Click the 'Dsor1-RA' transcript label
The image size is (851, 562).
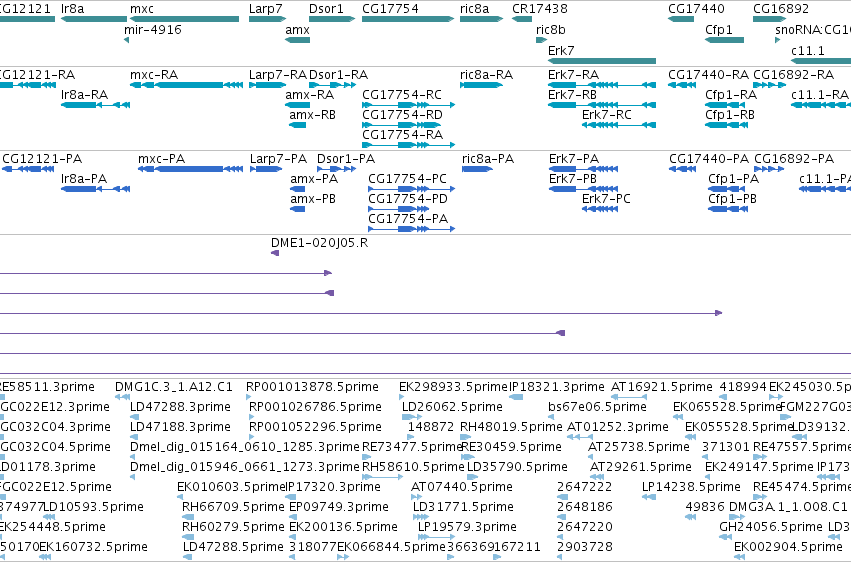[339, 74]
